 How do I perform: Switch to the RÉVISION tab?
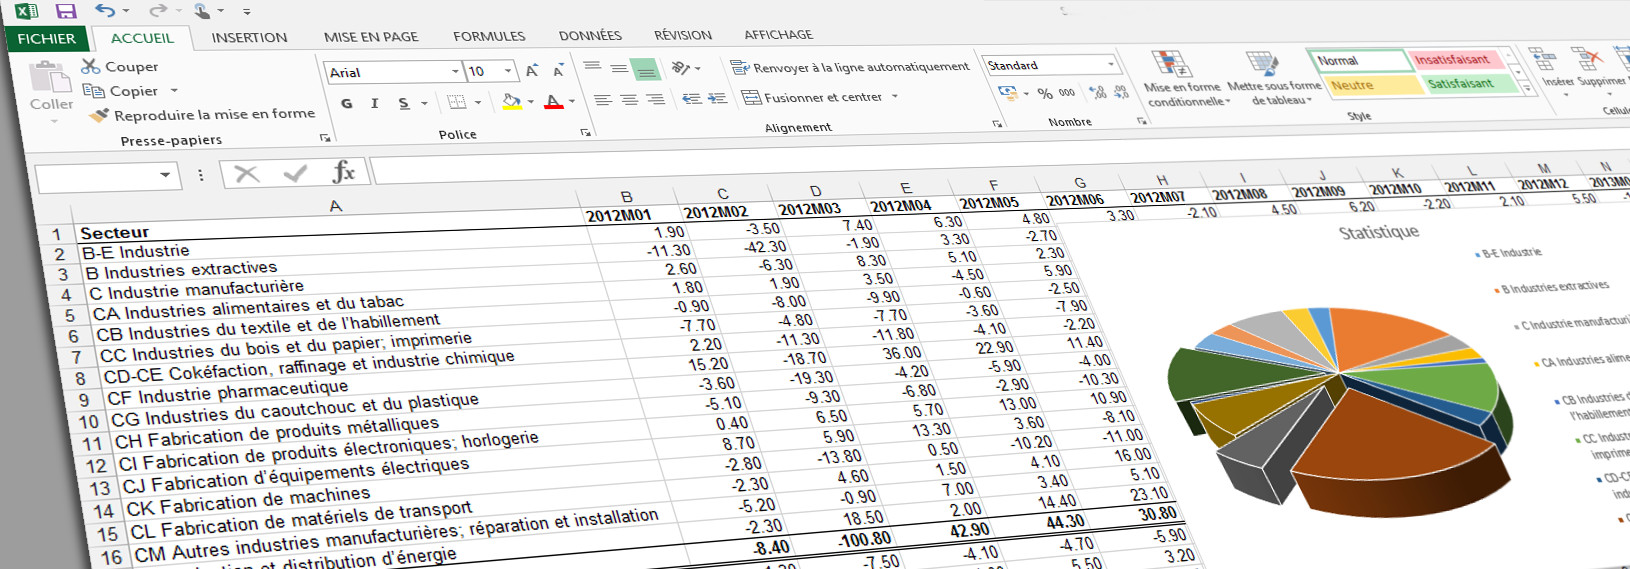[x=683, y=35]
